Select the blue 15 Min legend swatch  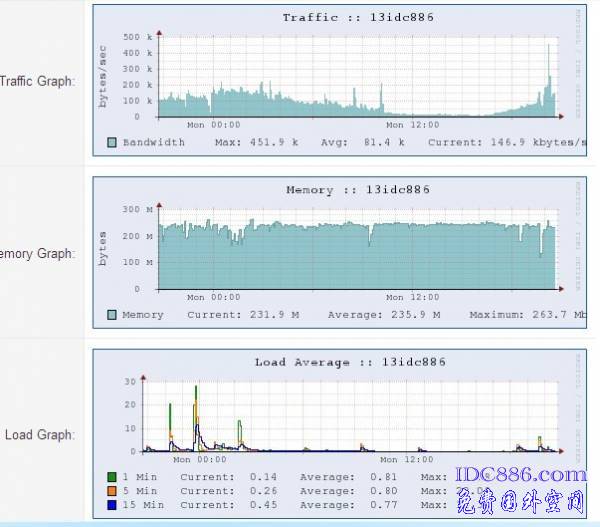pos(111,506)
